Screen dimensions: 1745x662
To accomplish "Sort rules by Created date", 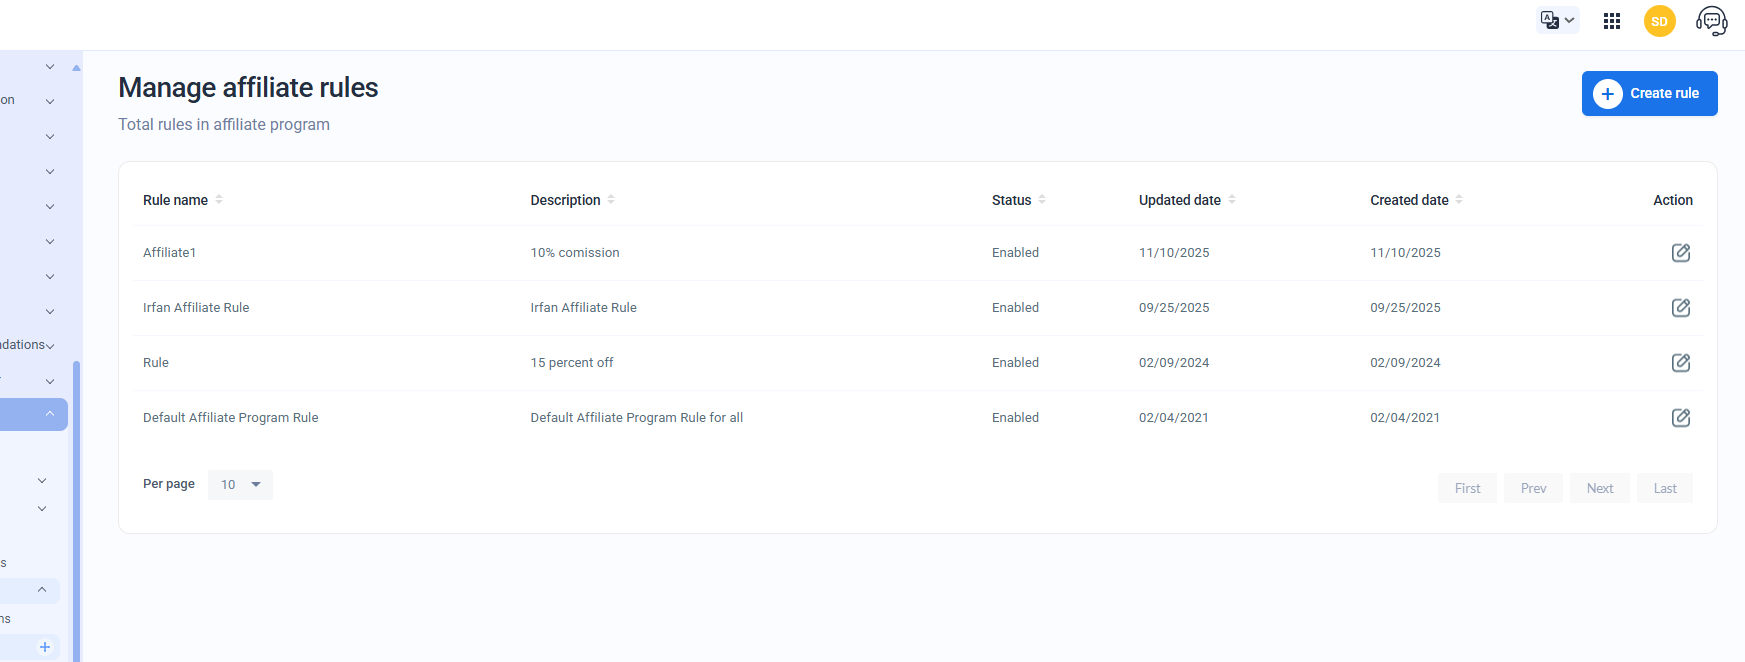I will coord(1459,200).
